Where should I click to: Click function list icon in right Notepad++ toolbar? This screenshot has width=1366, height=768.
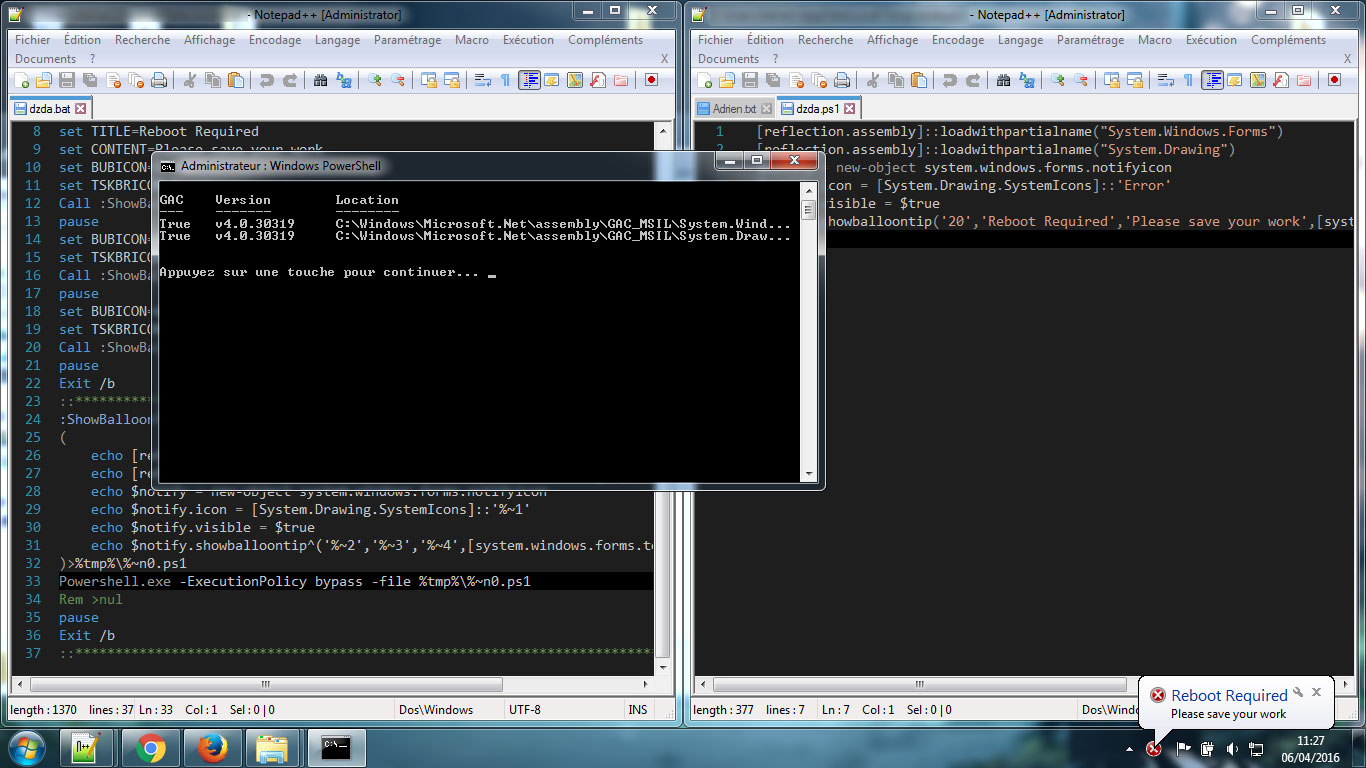1280,80
